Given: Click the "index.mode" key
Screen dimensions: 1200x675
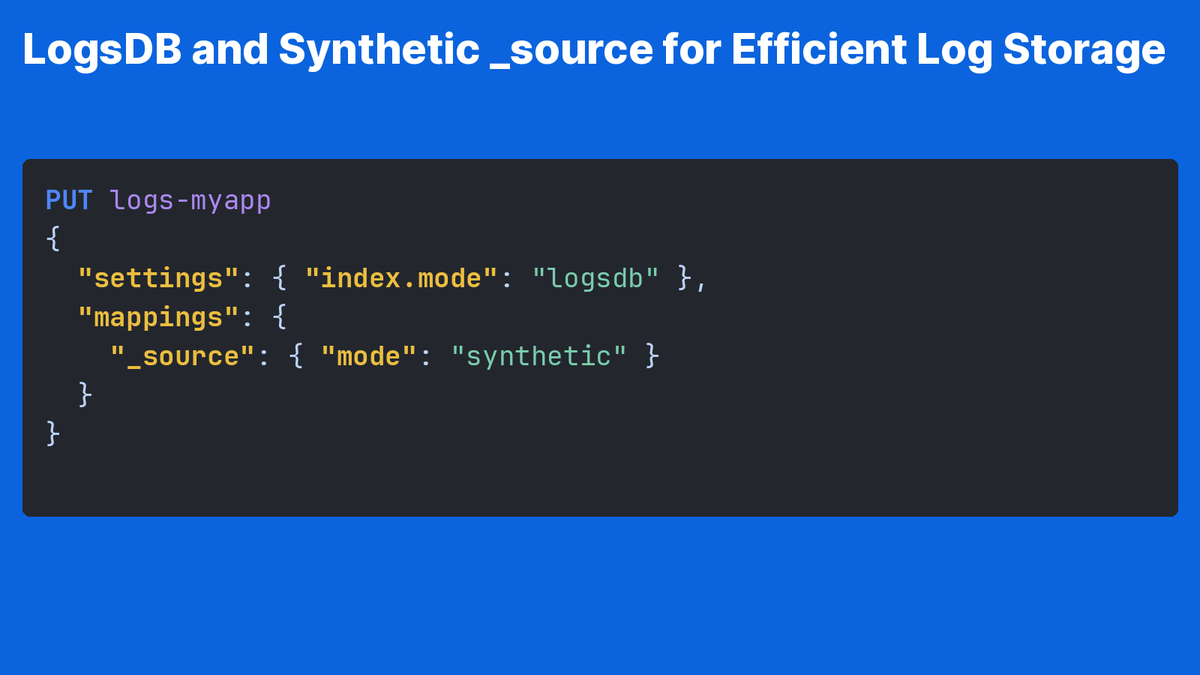Looking at the screenshot, I should (401, 278).
